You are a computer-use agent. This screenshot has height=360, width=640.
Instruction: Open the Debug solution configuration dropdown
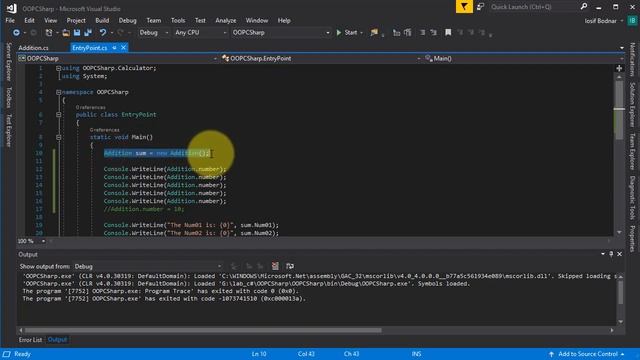(153, 32)
